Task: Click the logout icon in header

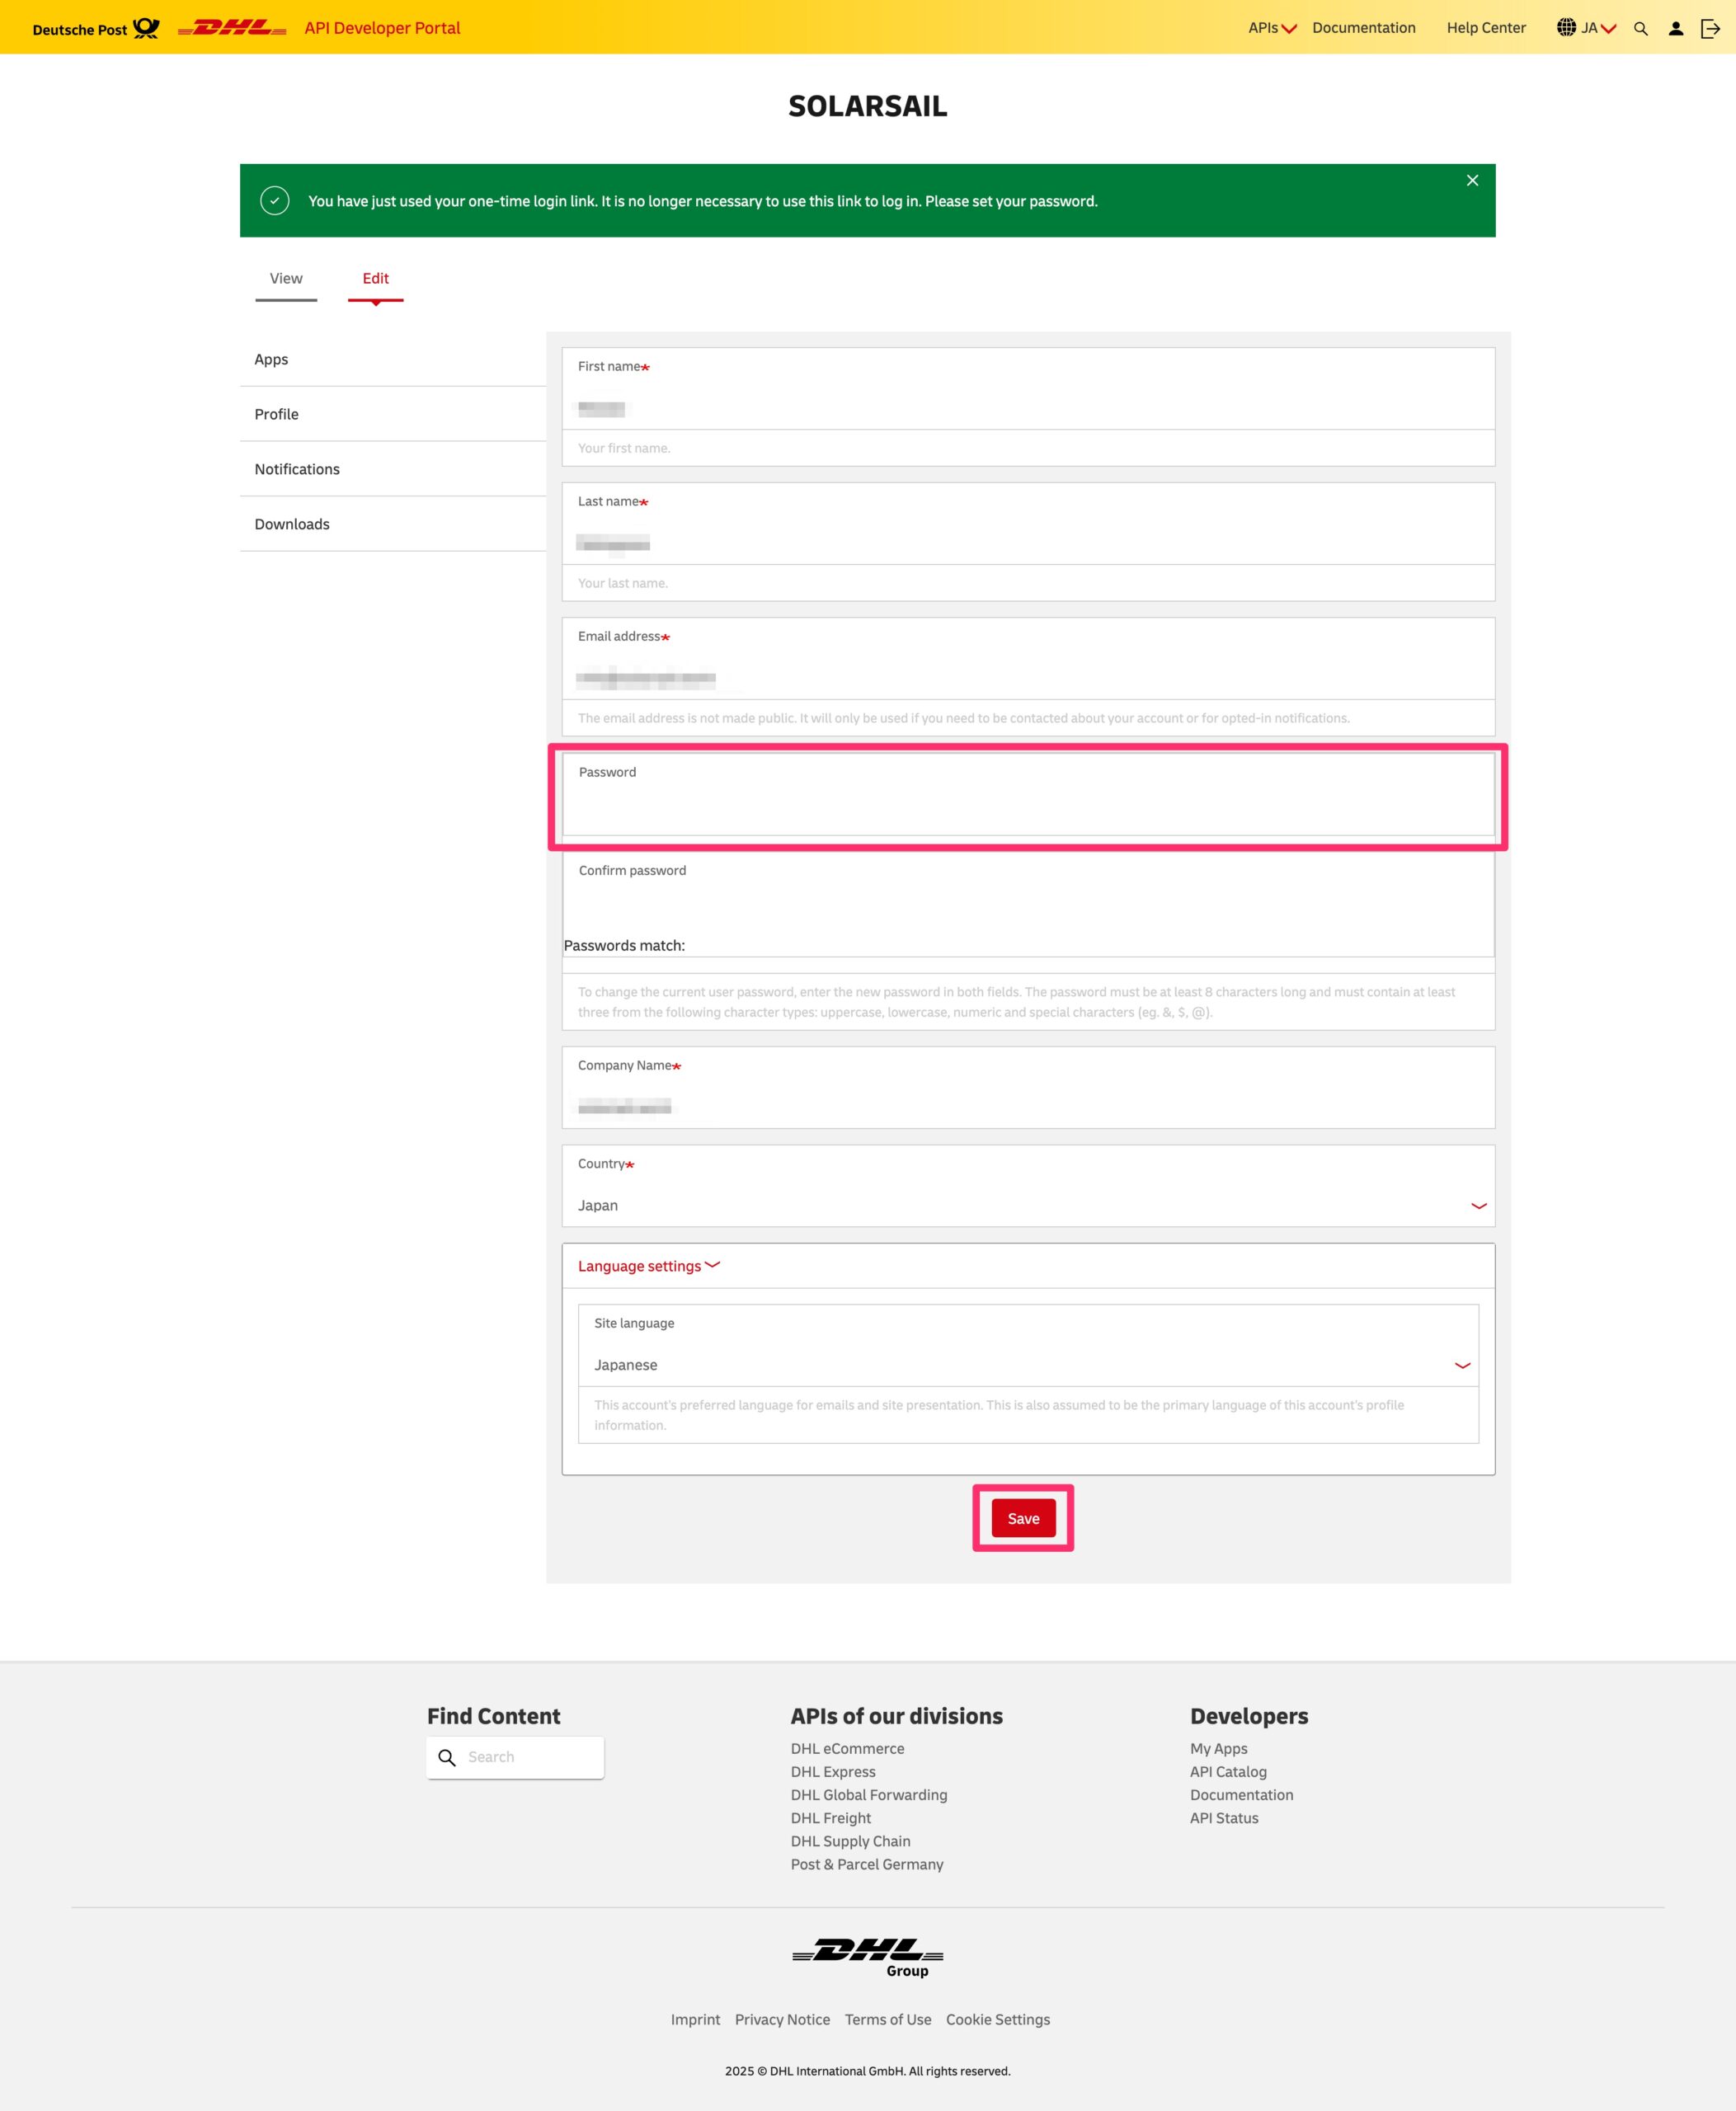Action: tap(1710, 29)
